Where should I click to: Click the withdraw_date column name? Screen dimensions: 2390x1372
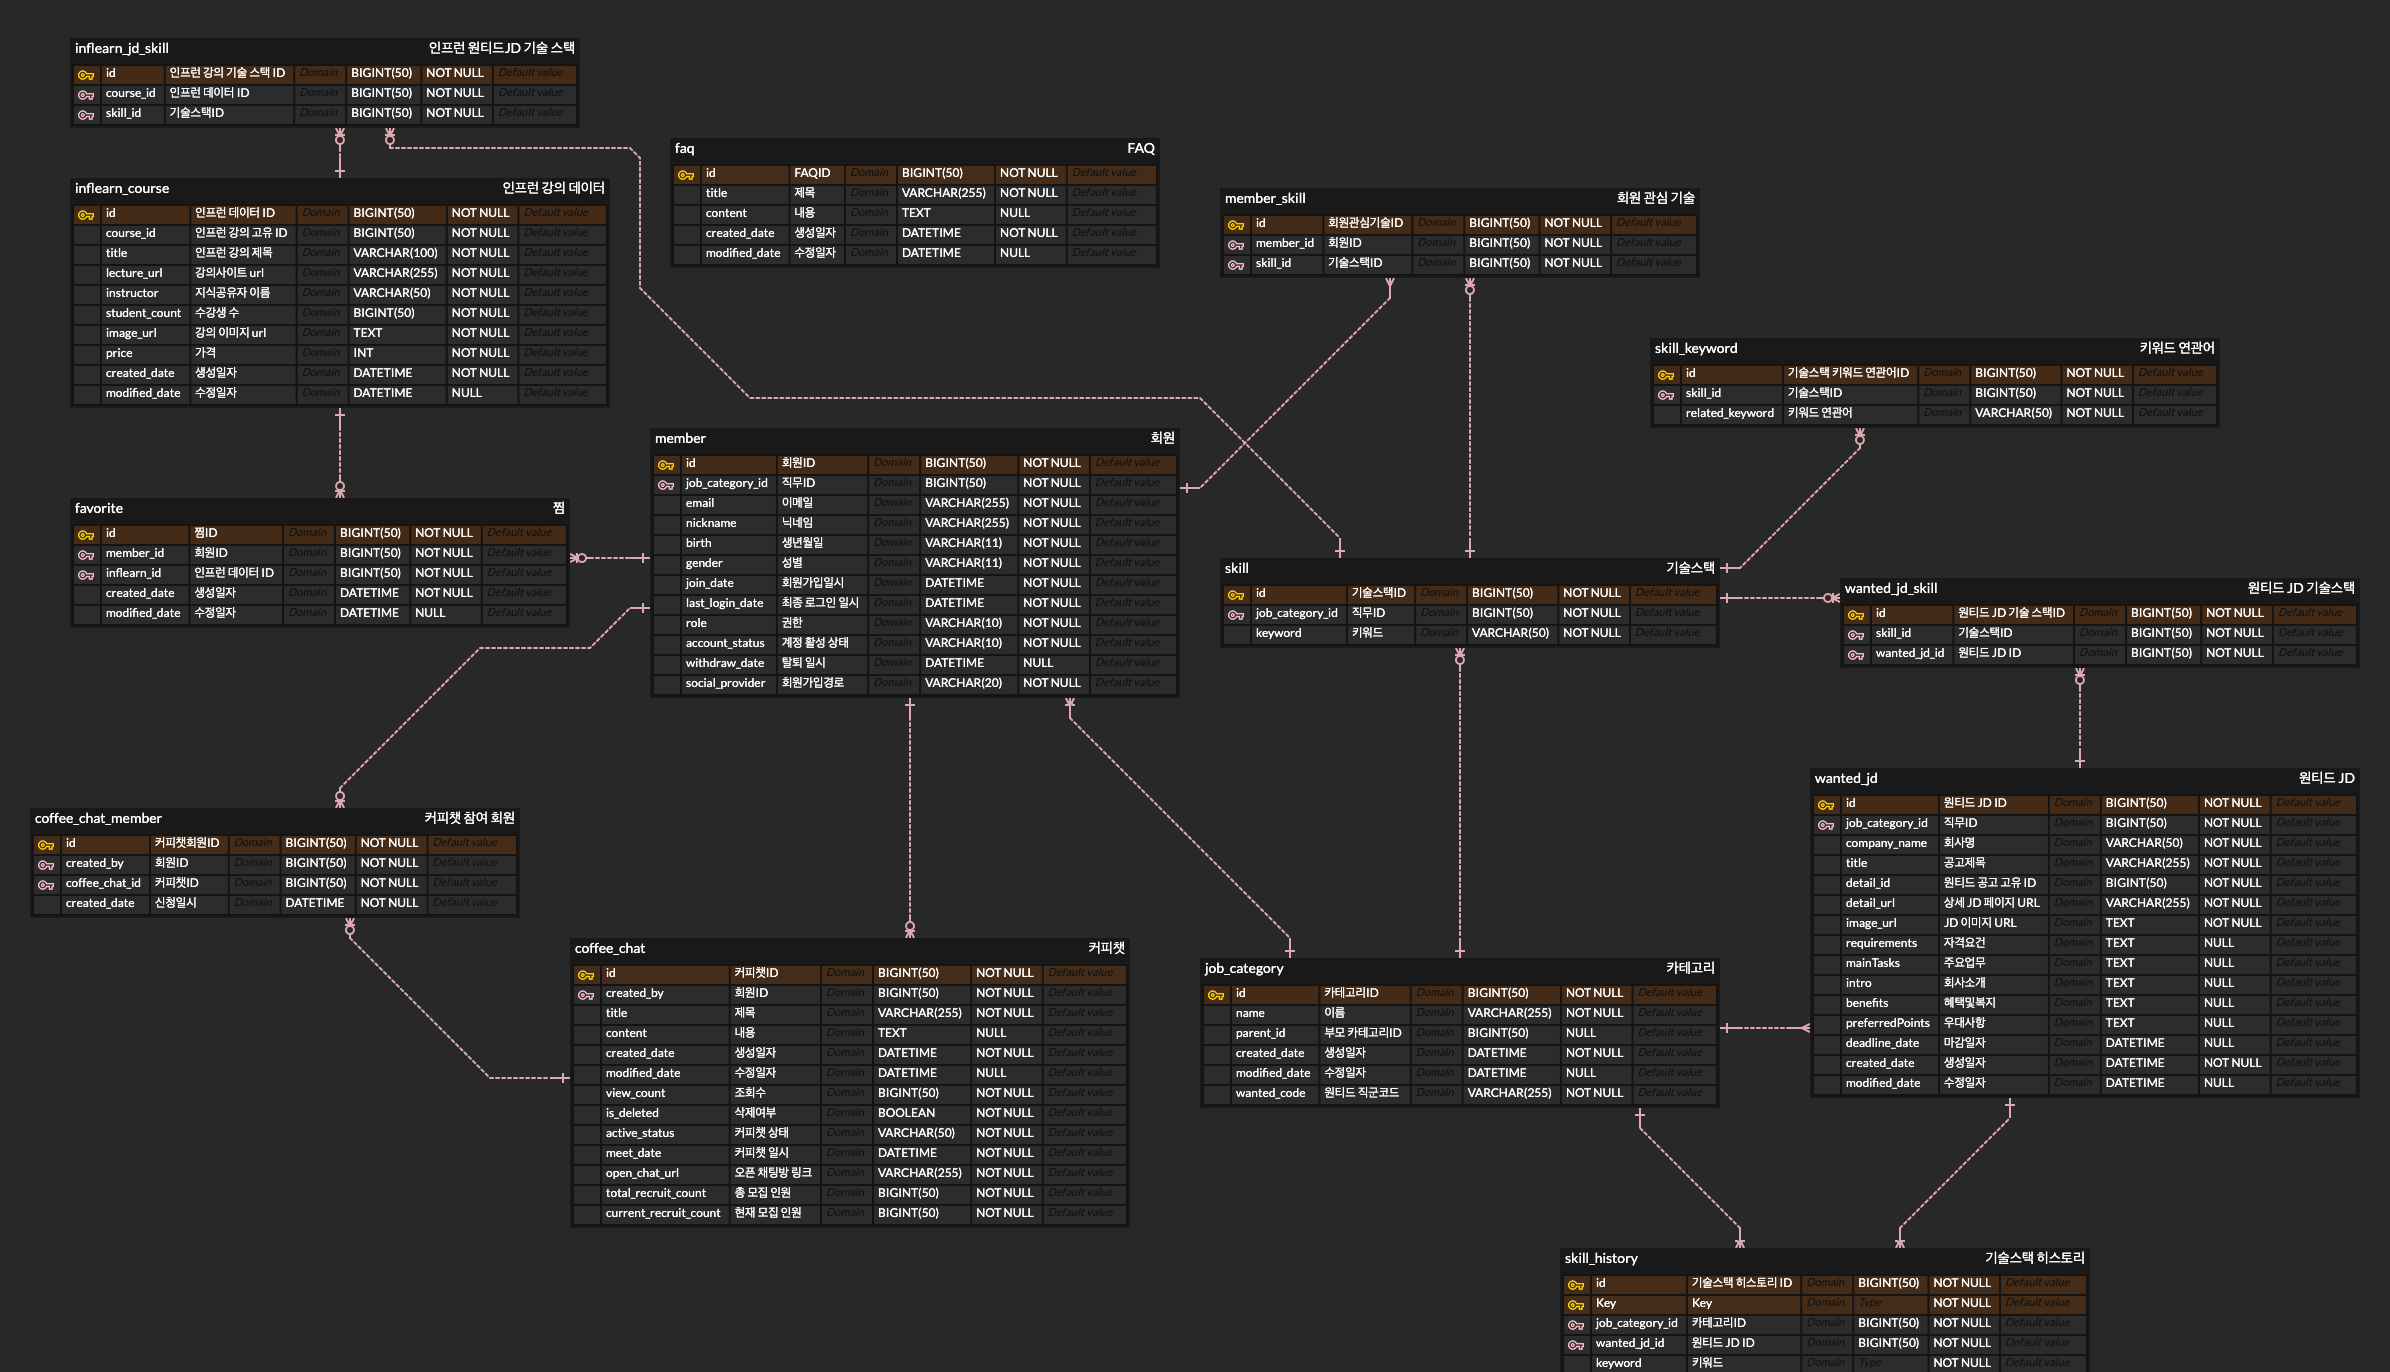point(725,663)
